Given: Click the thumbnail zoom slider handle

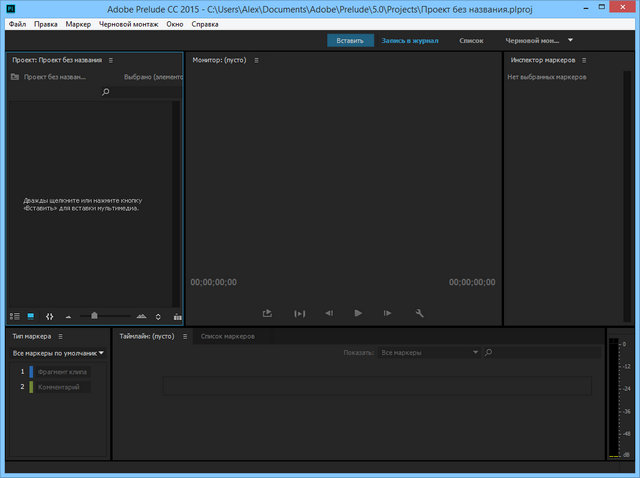Looking at the screenshot, I should (94, 315).
